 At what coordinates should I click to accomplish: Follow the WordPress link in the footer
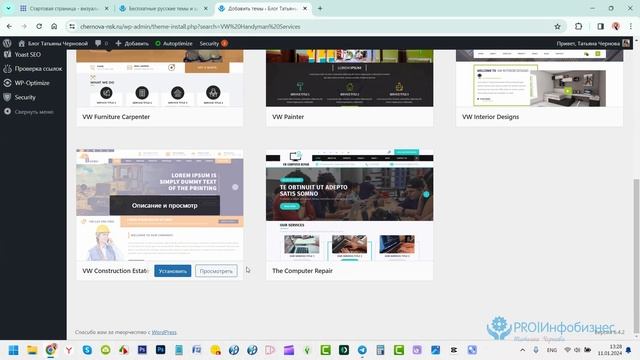tap(164, 332)
